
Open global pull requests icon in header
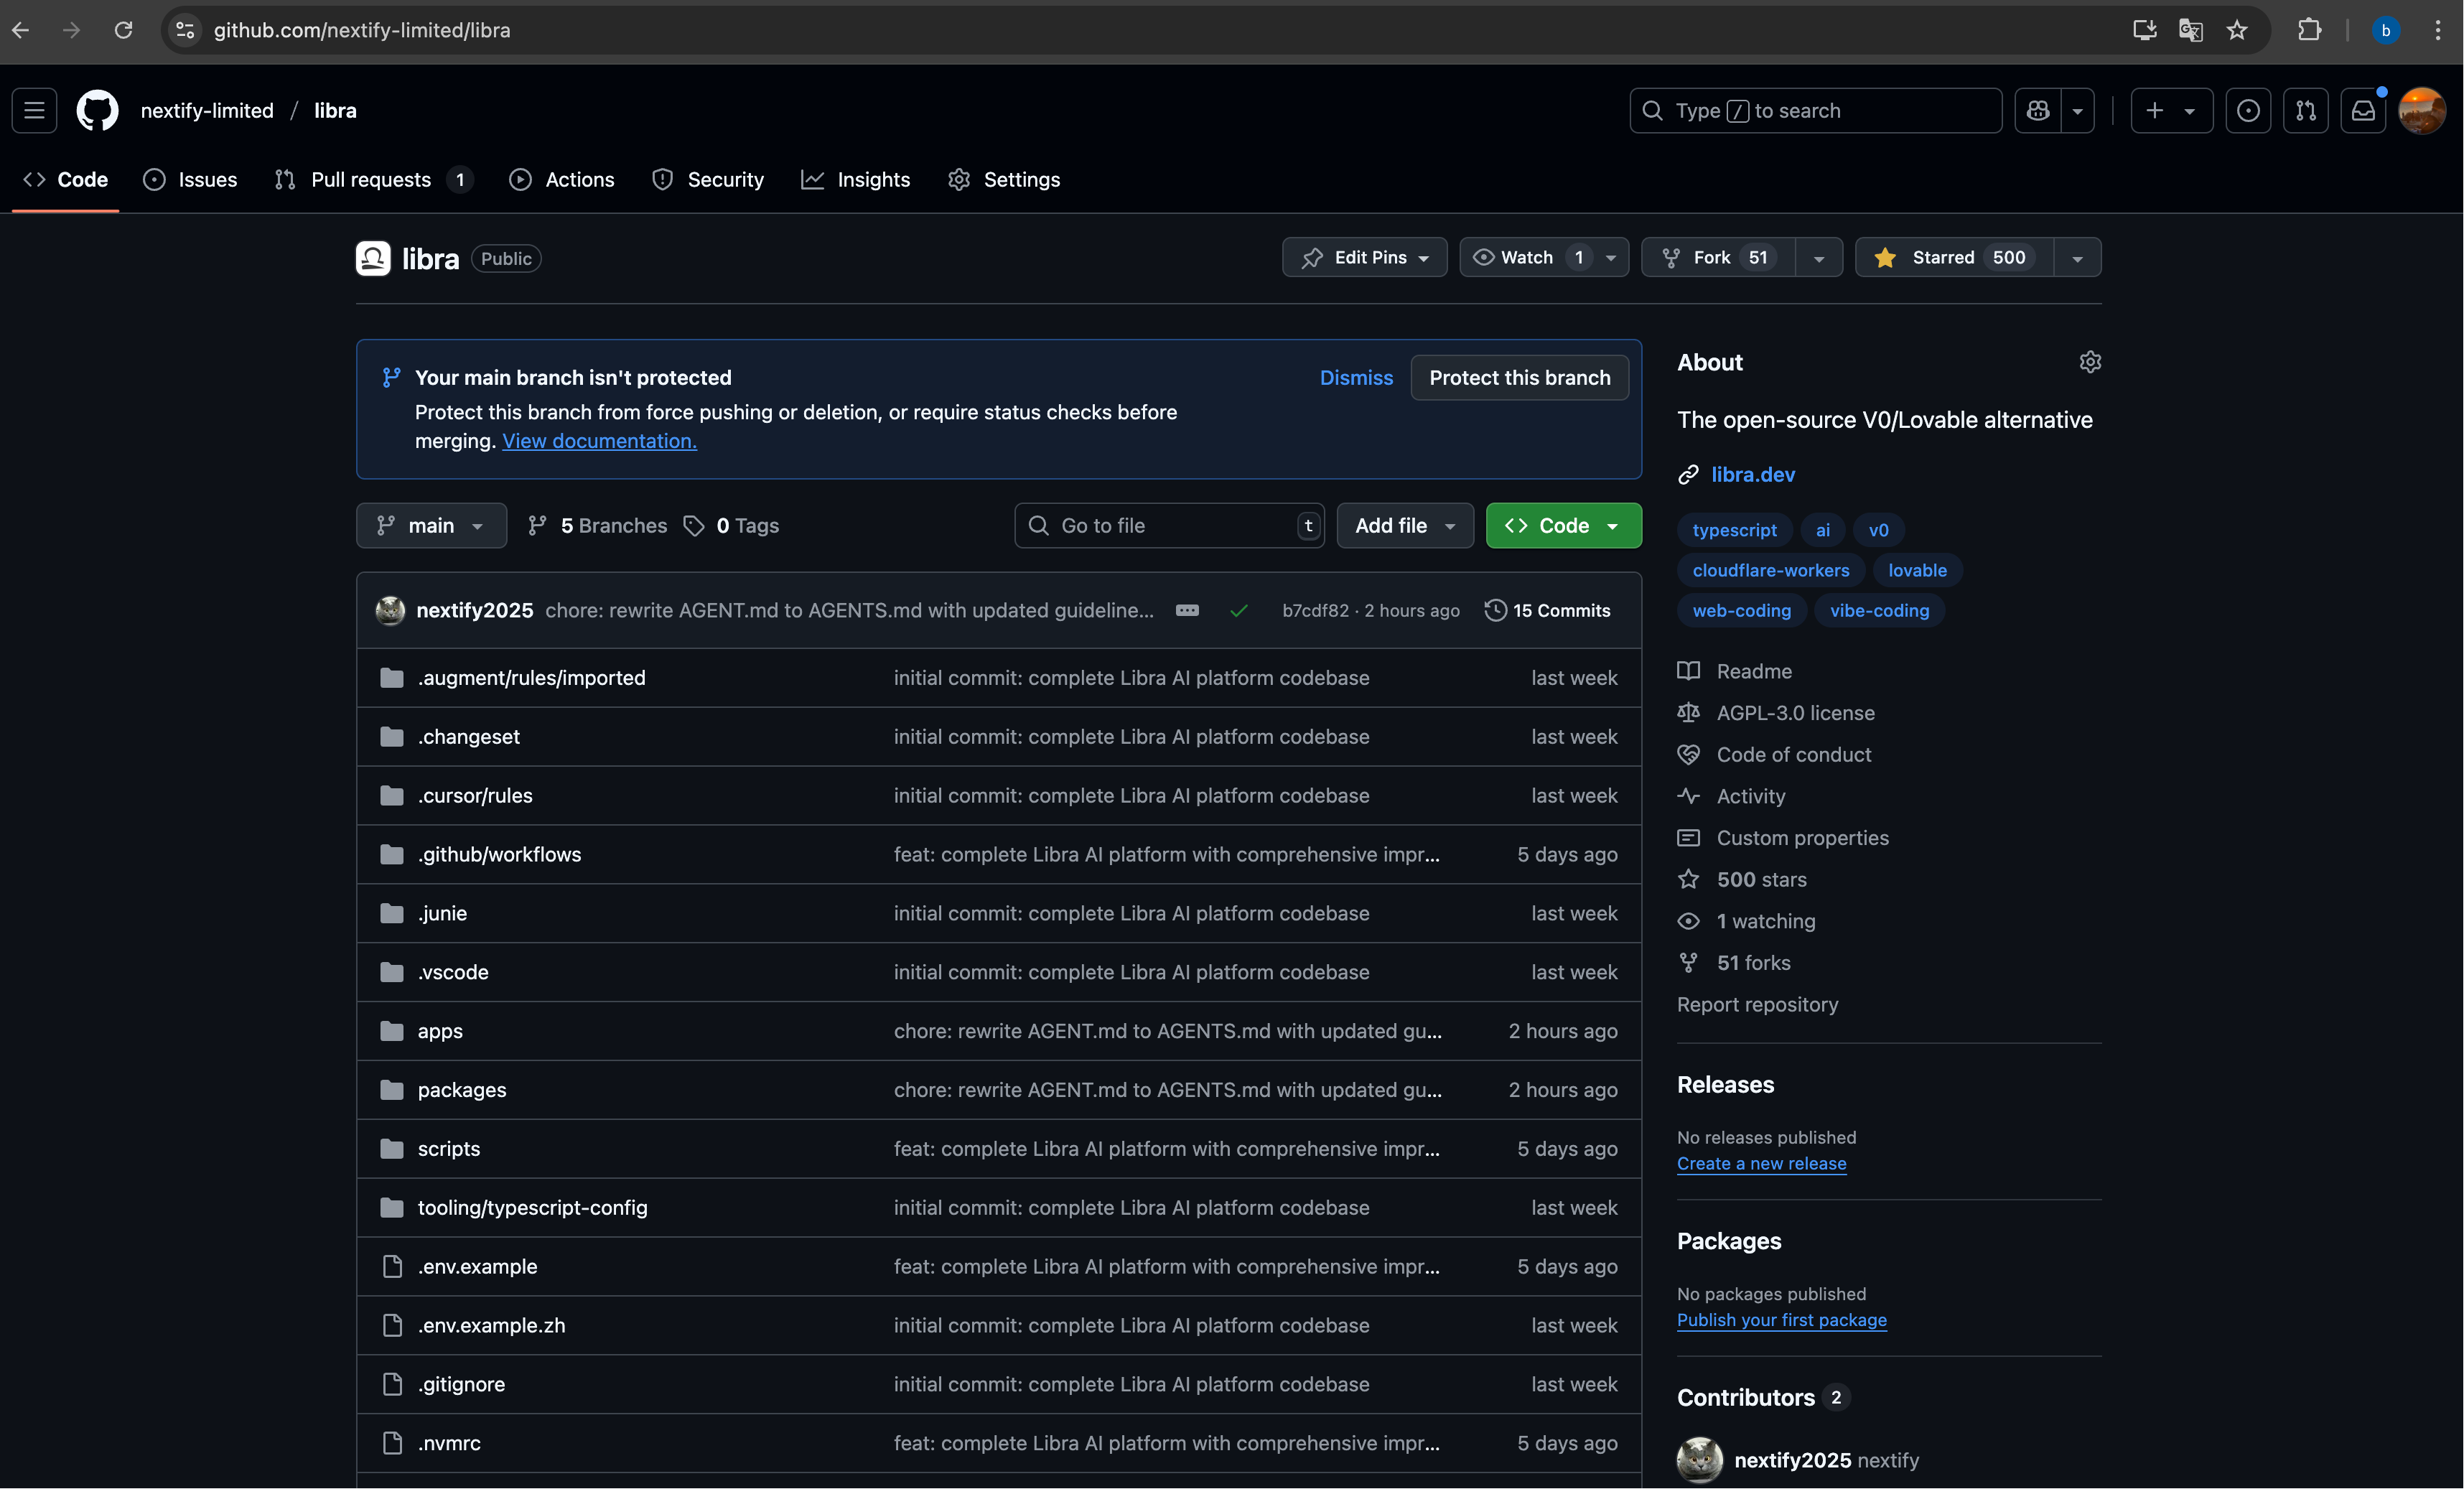pyautogui.click(x=2305, y=110)
